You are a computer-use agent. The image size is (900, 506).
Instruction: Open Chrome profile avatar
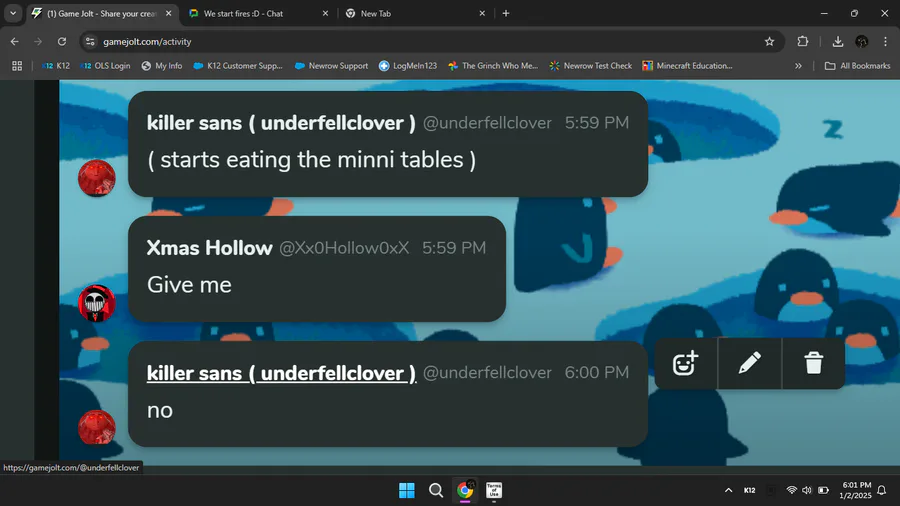[862, 41]
